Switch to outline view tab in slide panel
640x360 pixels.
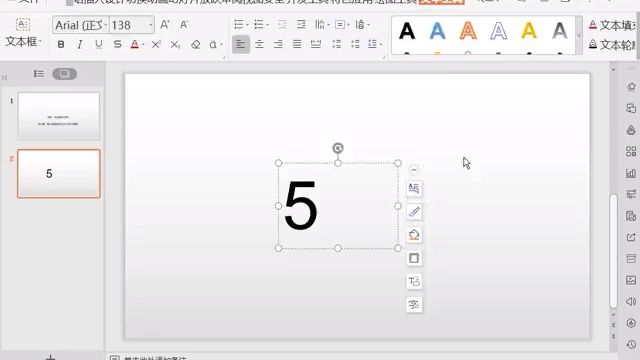click(x=39, y=74)
